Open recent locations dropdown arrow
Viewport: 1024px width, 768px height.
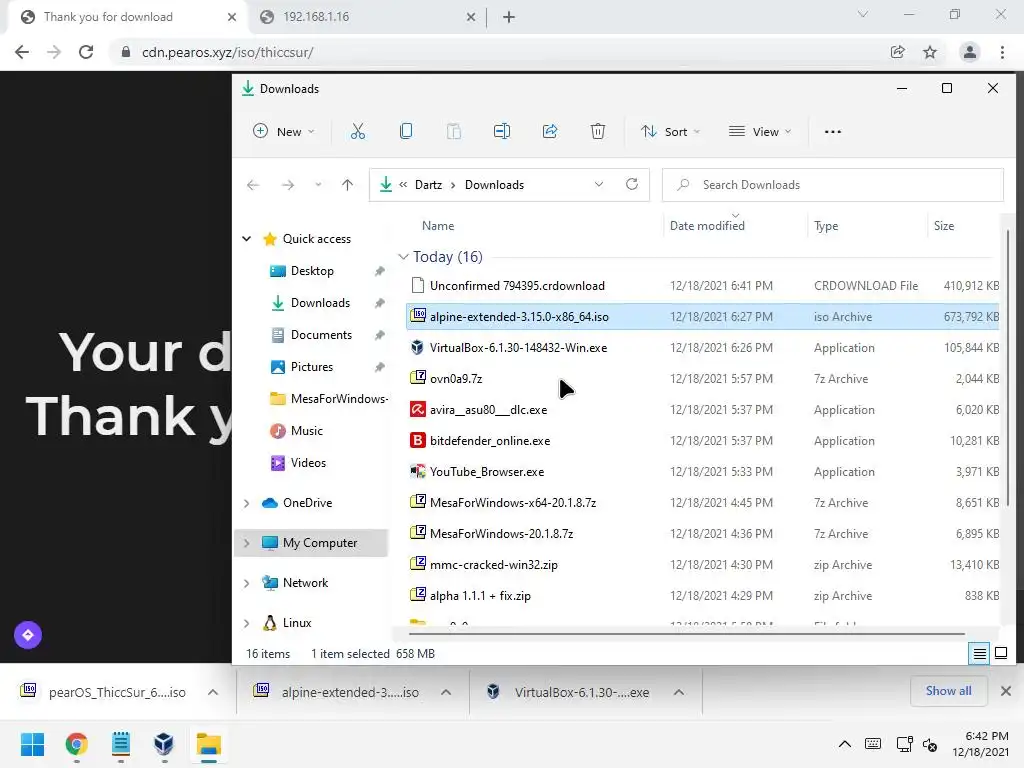coord(318,185)
